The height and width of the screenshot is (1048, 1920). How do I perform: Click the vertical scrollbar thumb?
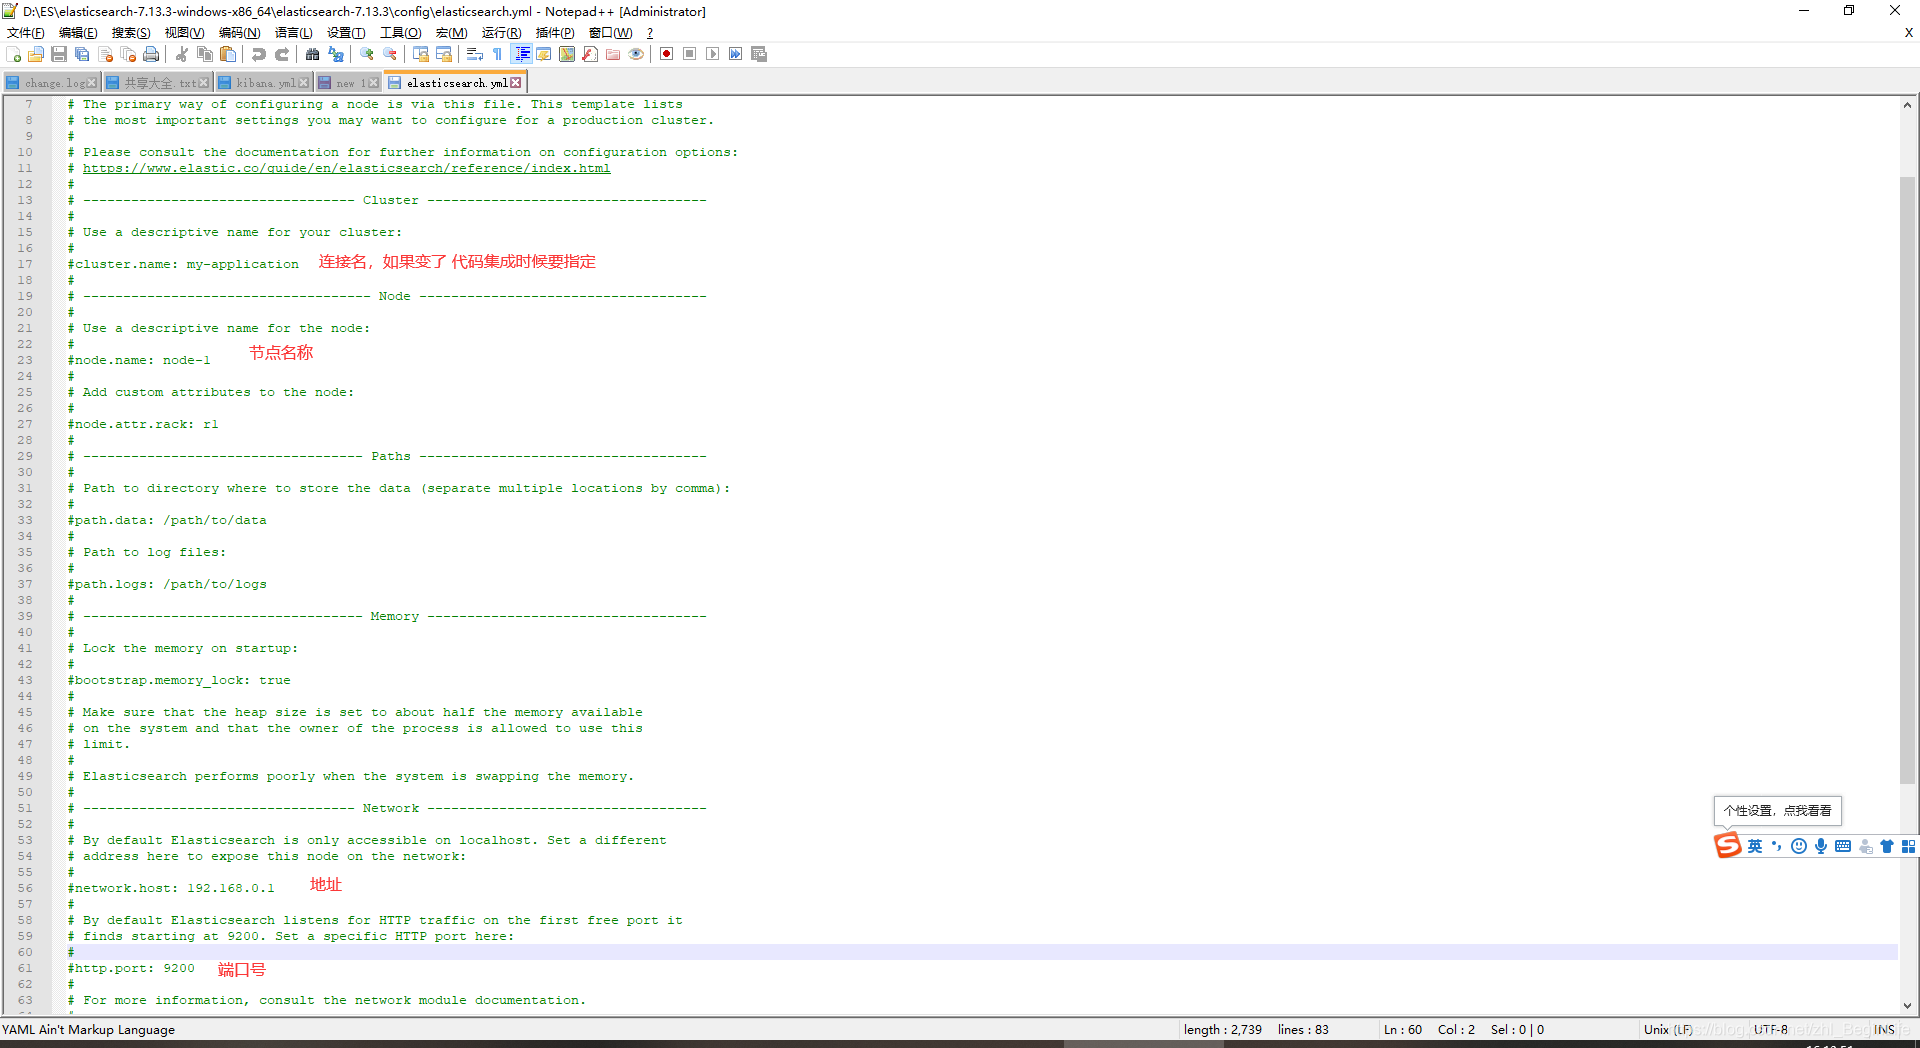coord(1907,480)
